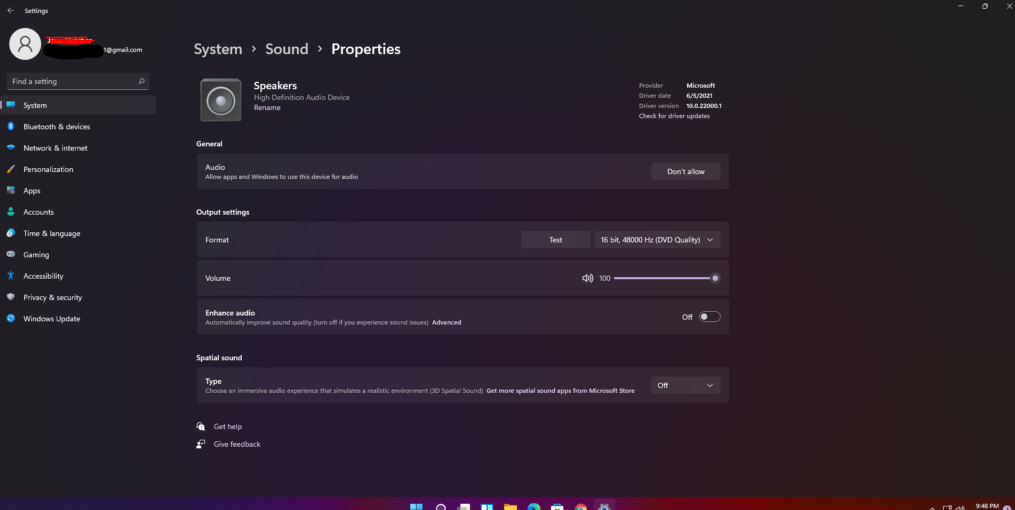1015x510 pixels.
Task: Open Windows Update in the sidebar
Action: (51, 319)
